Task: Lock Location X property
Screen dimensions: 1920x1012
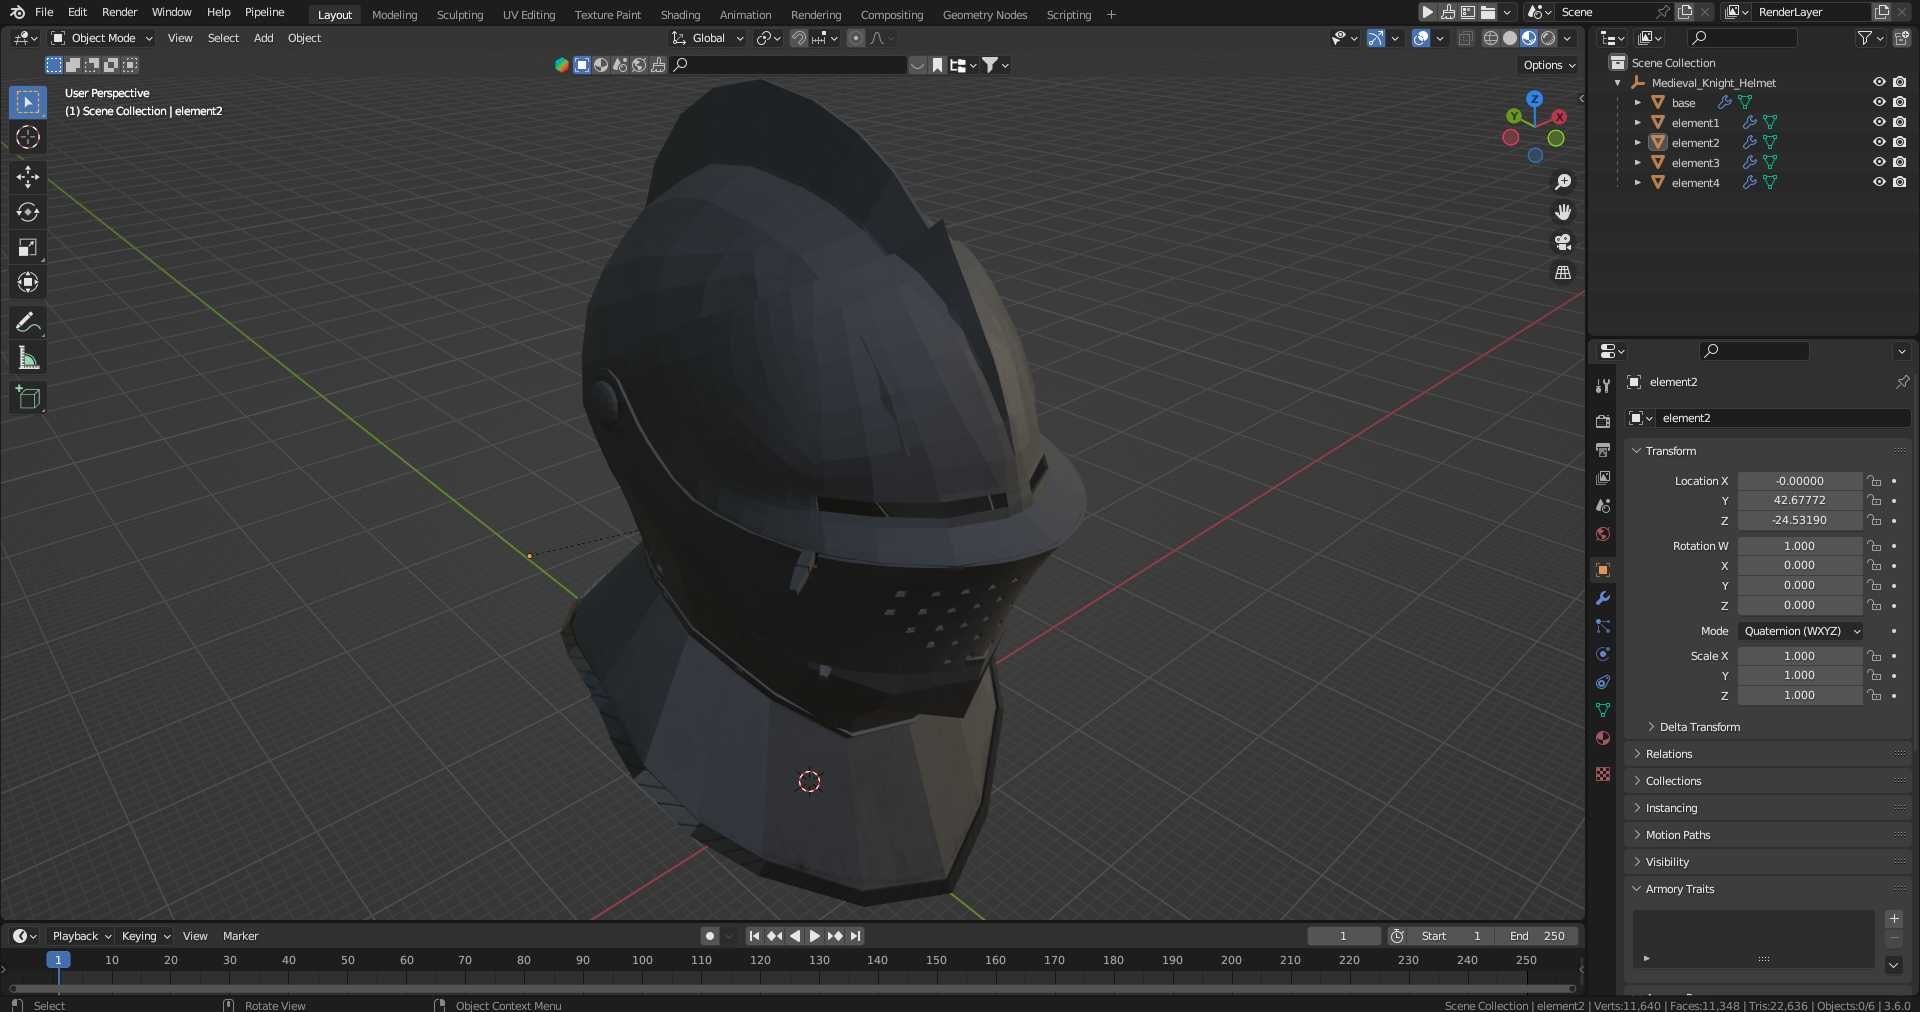Action: coord(1874,481)
